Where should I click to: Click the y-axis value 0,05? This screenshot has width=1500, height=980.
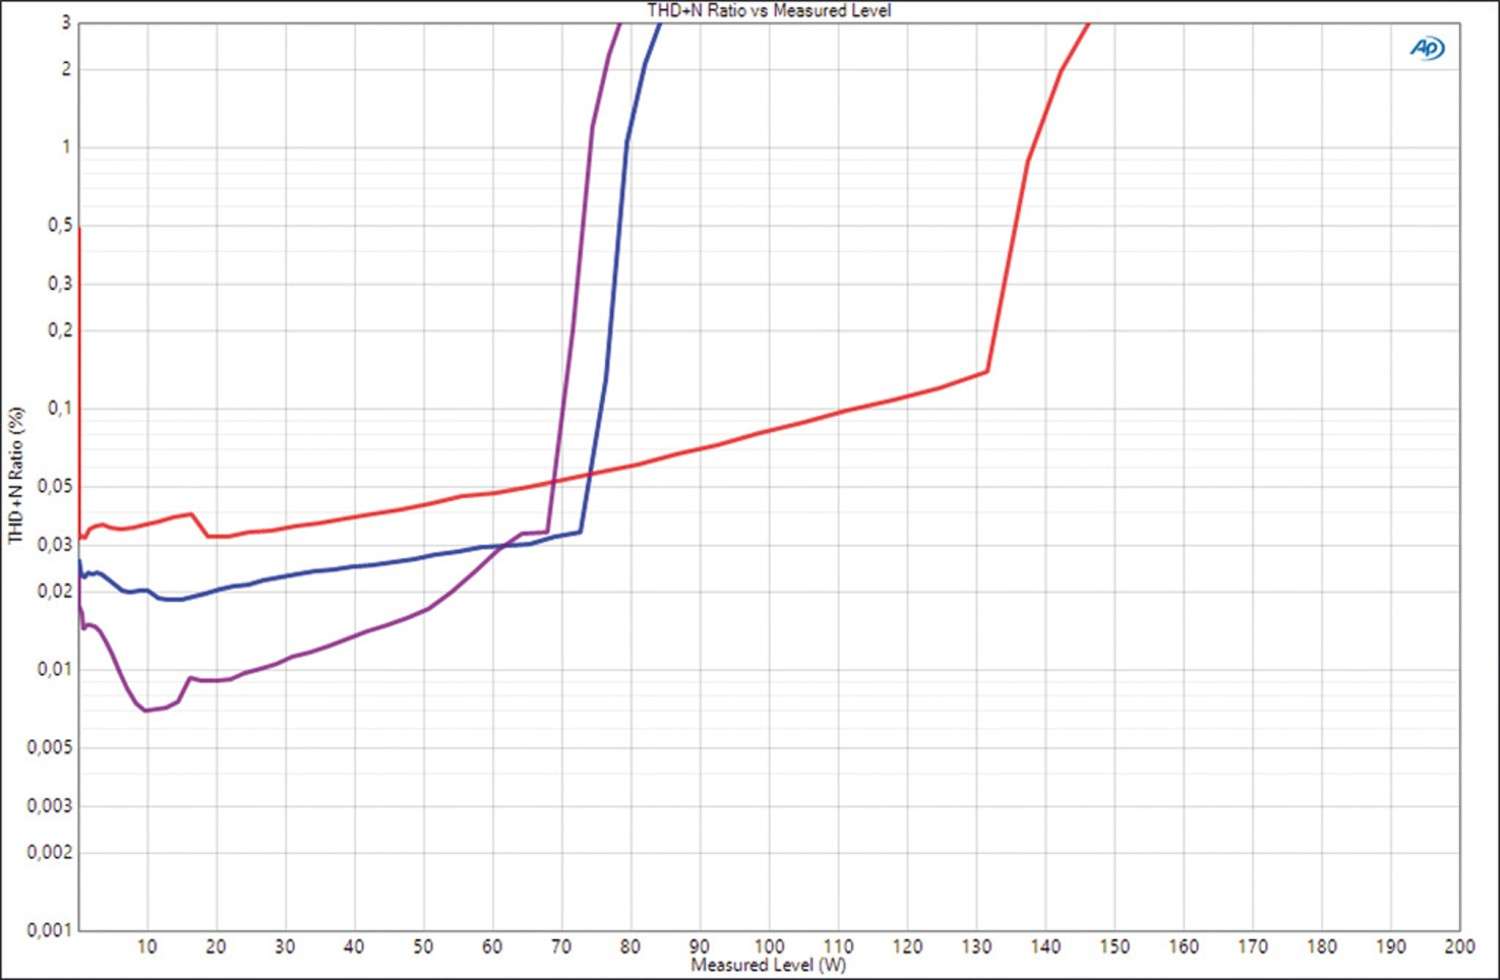(x=55, y=487)
